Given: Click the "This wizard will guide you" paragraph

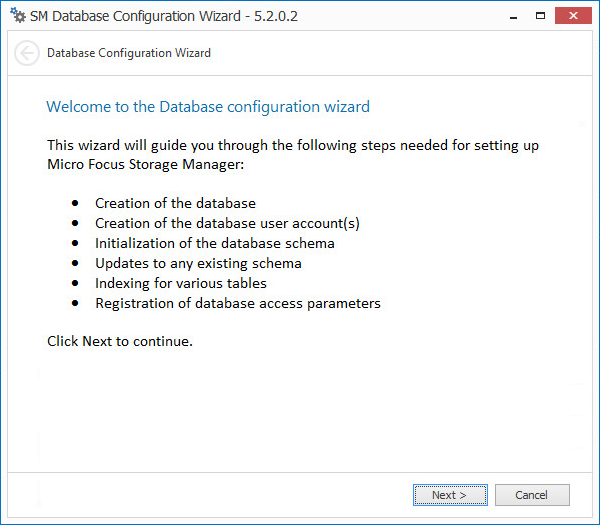Looking at the screenshot, I should (293, 146).
